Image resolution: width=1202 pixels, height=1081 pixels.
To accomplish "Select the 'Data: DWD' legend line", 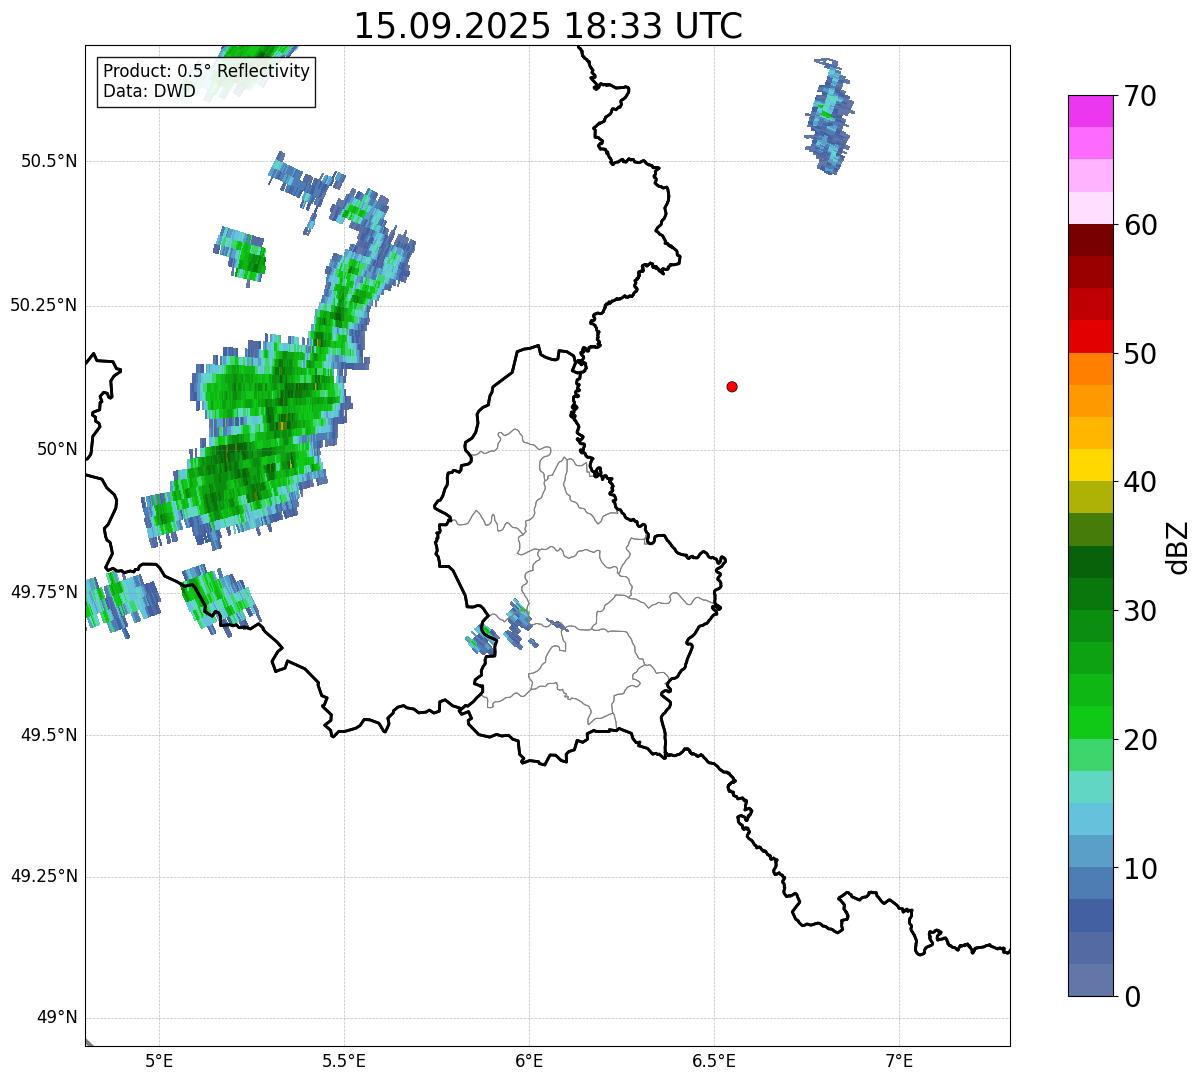I will pyautogui.click(x=149, y=92).
